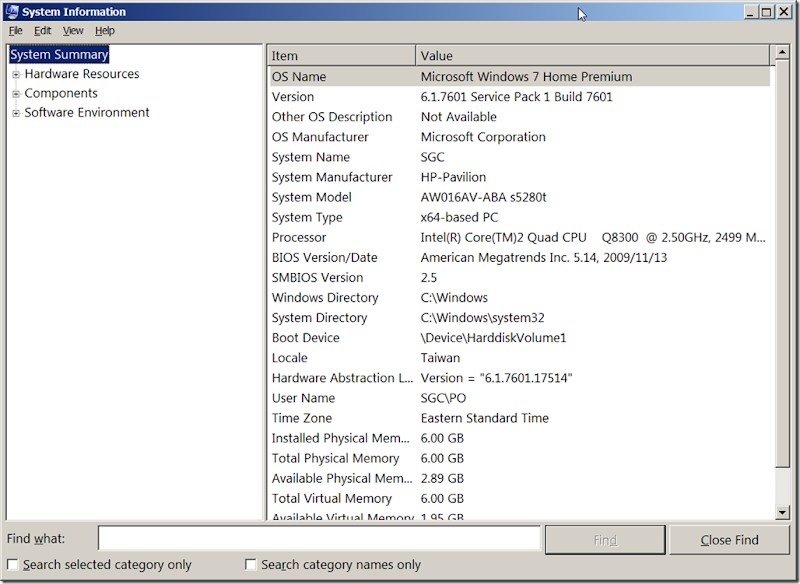The width and height of the screenshot is (800, 584).
Task: Select the System Name row
Action: (519, 157)
